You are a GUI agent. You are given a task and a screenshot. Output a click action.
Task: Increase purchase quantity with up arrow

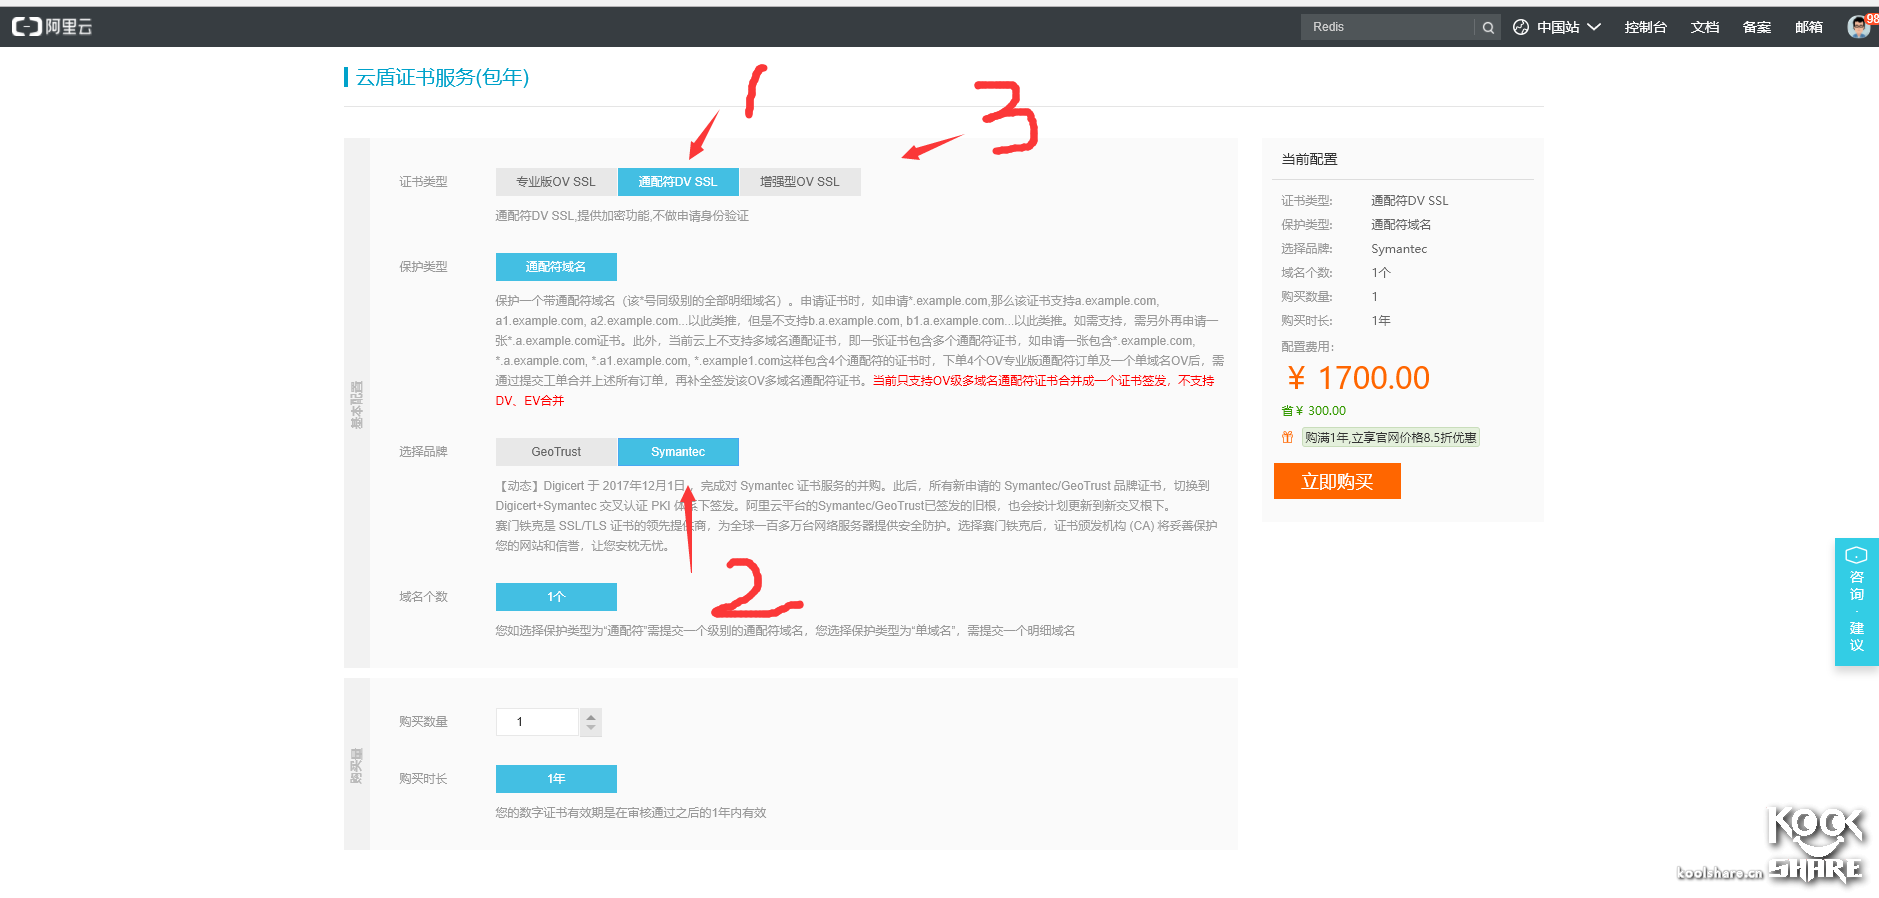click(591, 716)
